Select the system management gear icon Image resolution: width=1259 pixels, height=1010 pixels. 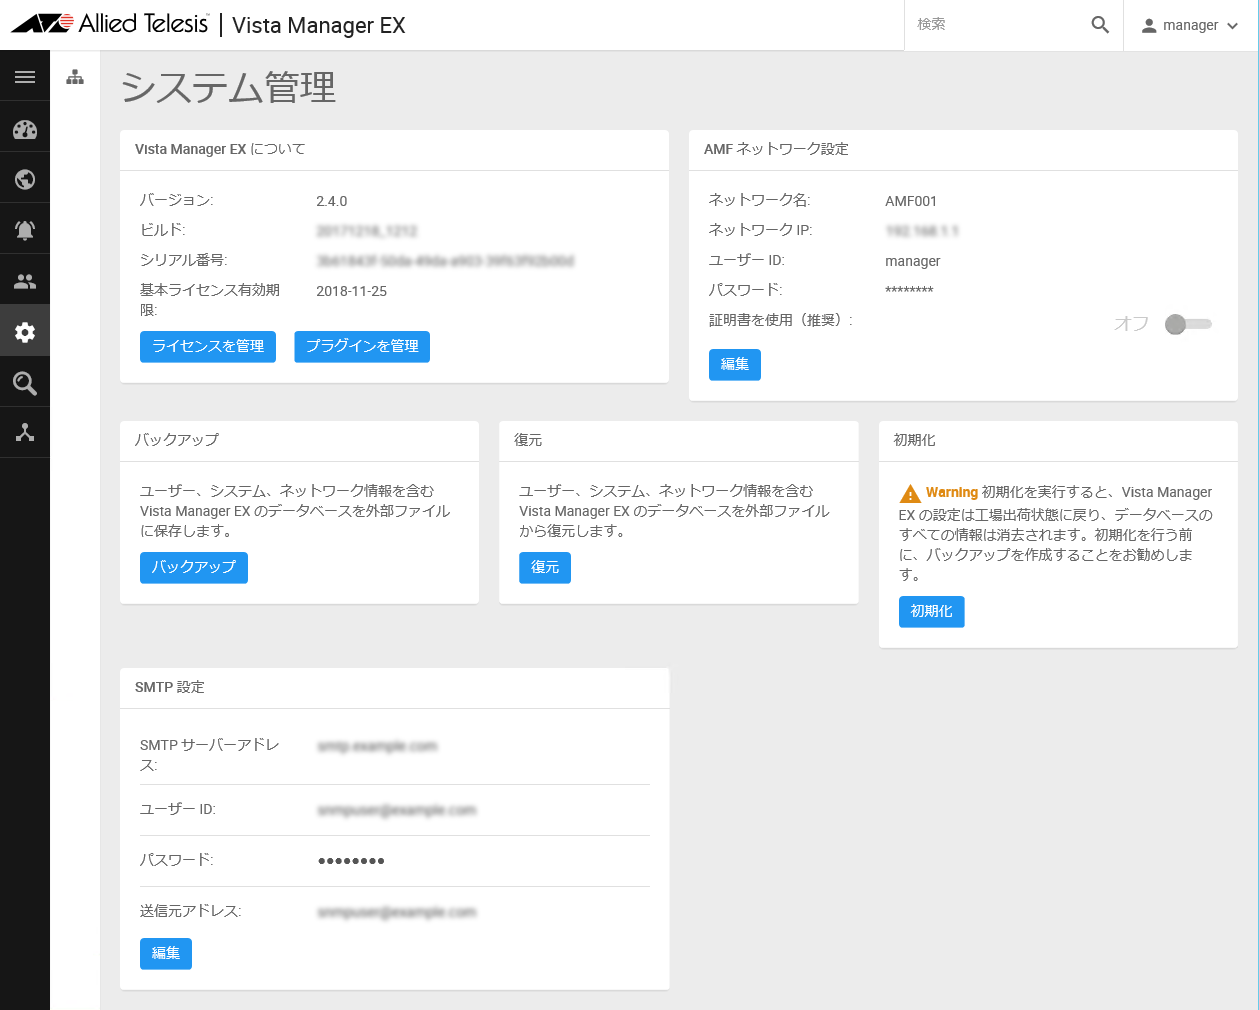25,332
